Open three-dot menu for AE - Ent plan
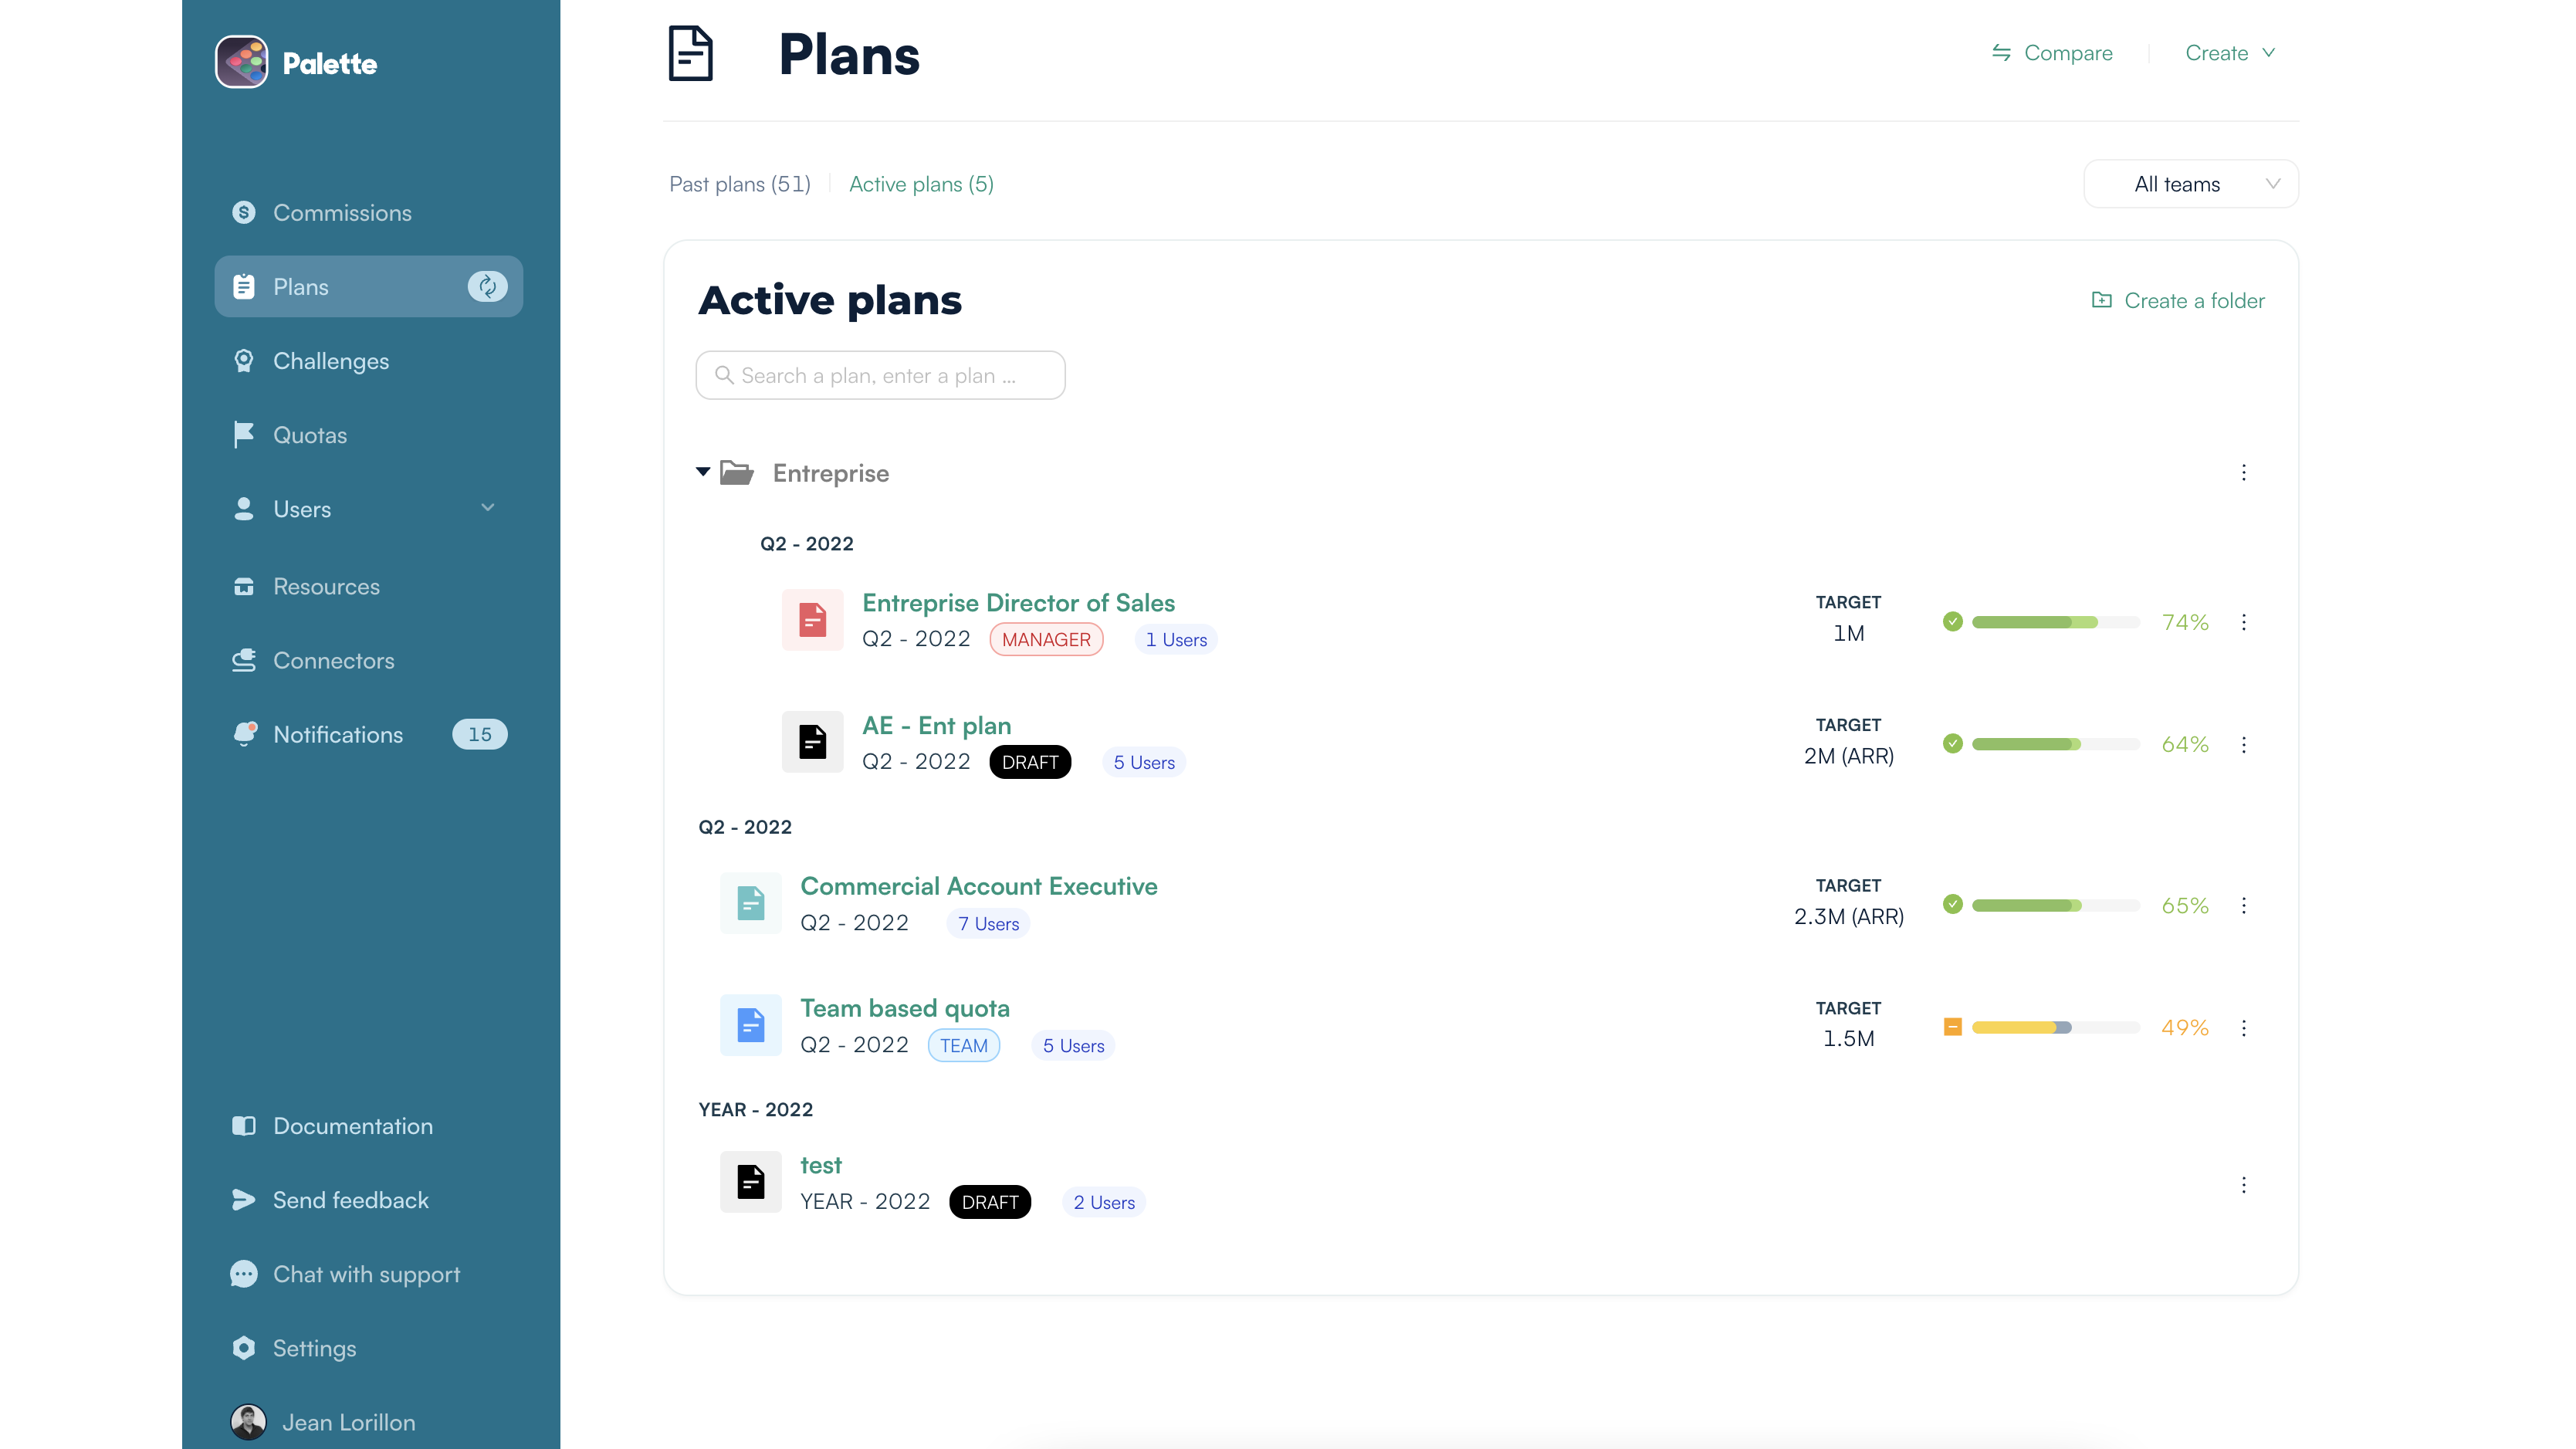The height and width of the screenshot is (1449, 2576). click(2243, 744)
